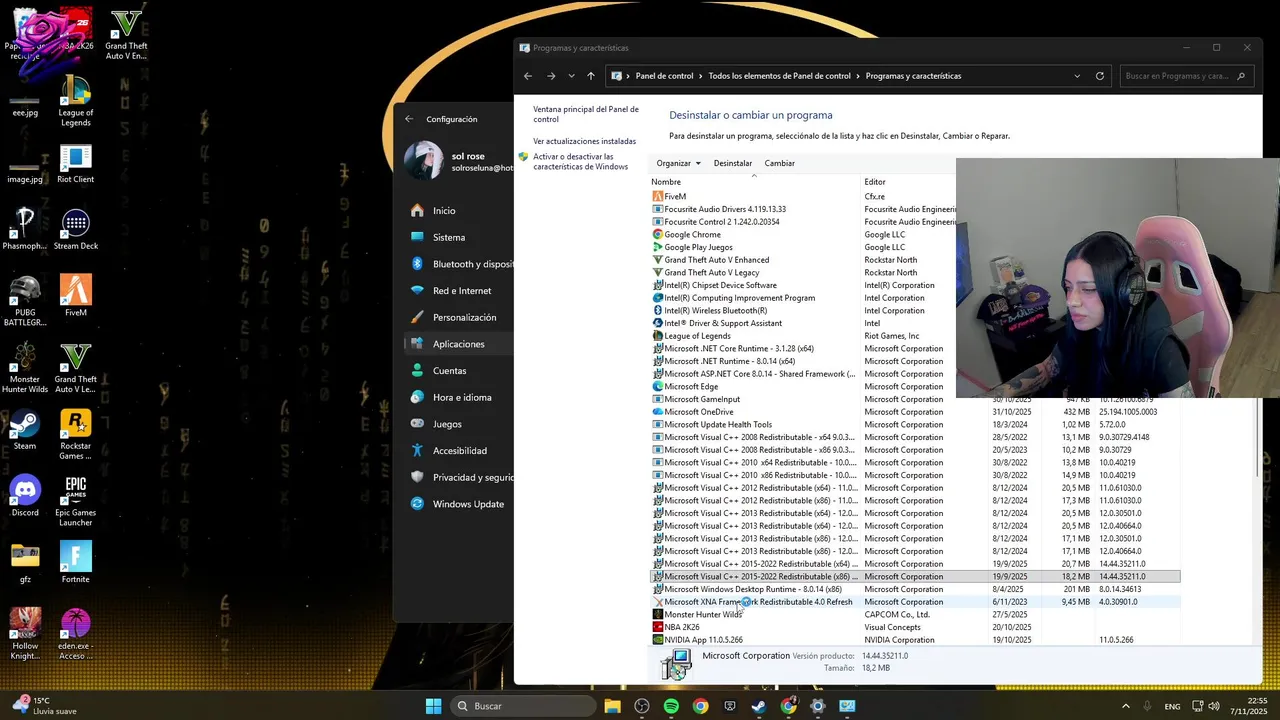Screen dimensions: 1280x720
Task: Click the Cambiar toolbar button
Action: click(x=780, y=163)
